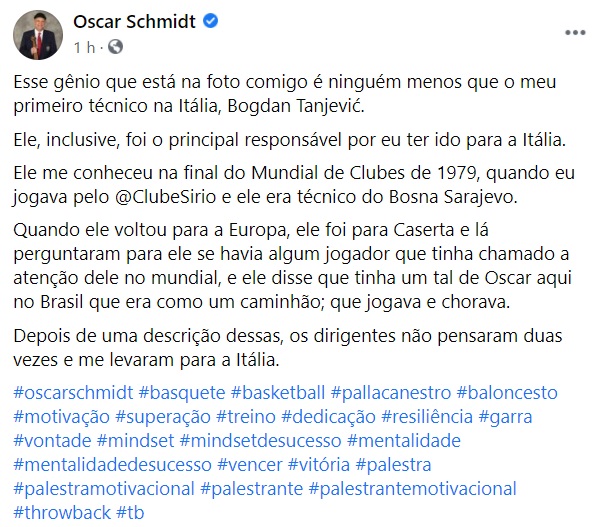Open the Oscar Schmidt profile name link
This screenshot has width=616, height=527.
[x=135, y=22]
